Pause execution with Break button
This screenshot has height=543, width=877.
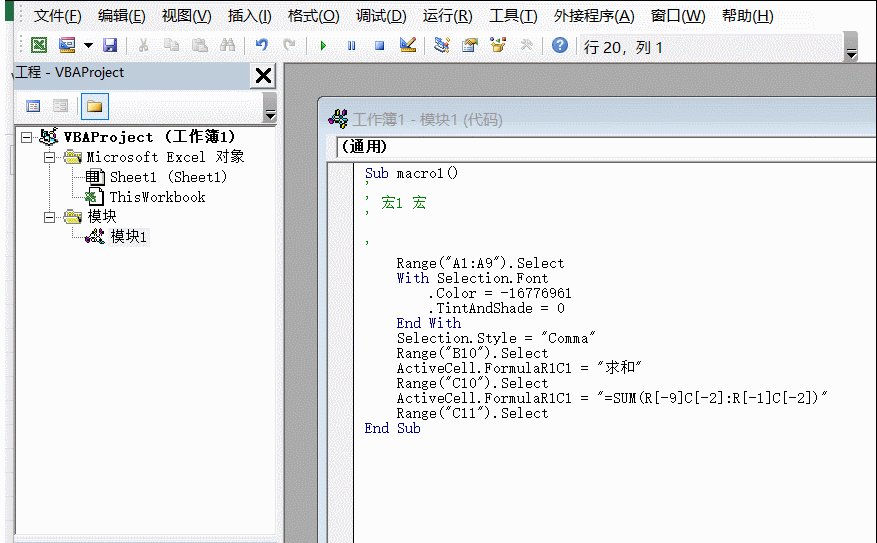(x=351, y=45)
